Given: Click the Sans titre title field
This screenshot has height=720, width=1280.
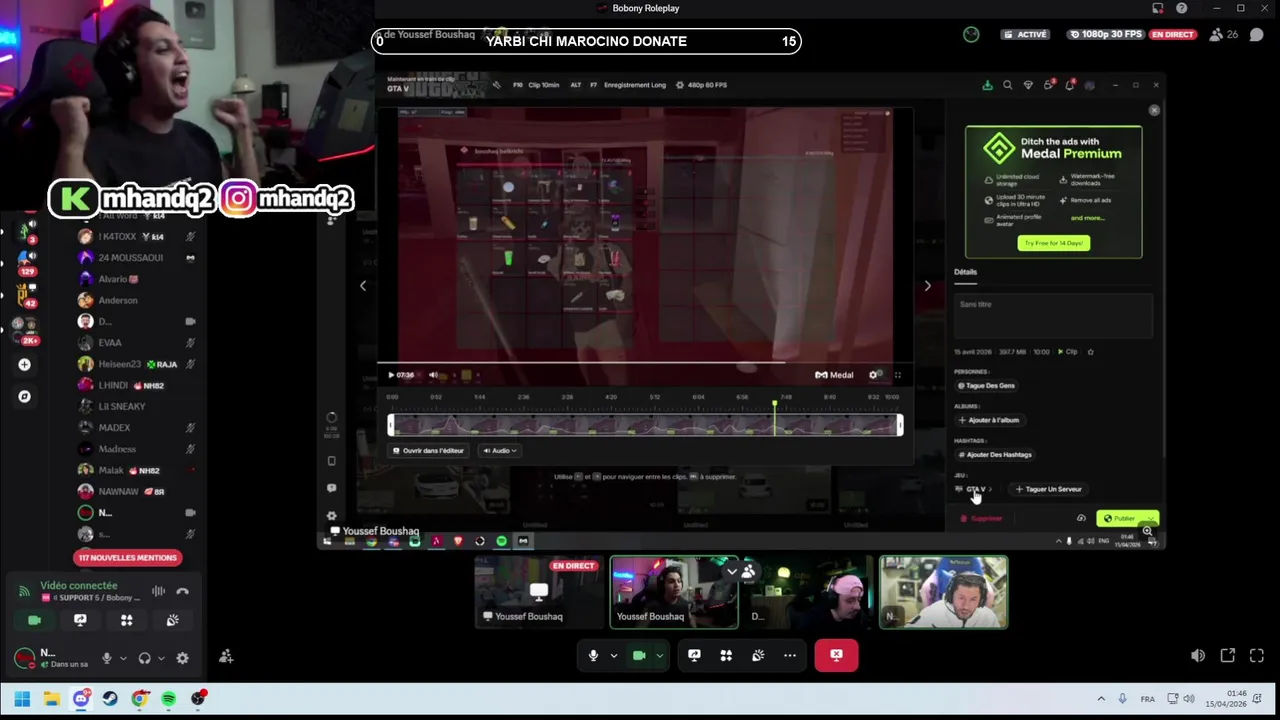Looking at the screenshot, I should [1054, 318].
